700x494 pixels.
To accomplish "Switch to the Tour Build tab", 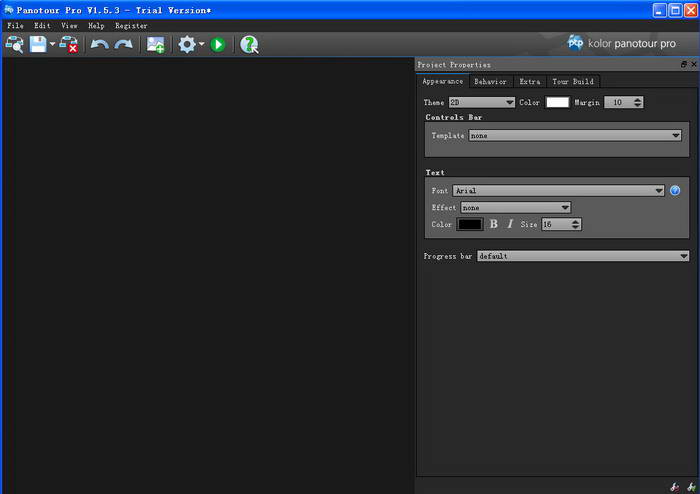I will (573, 82).
